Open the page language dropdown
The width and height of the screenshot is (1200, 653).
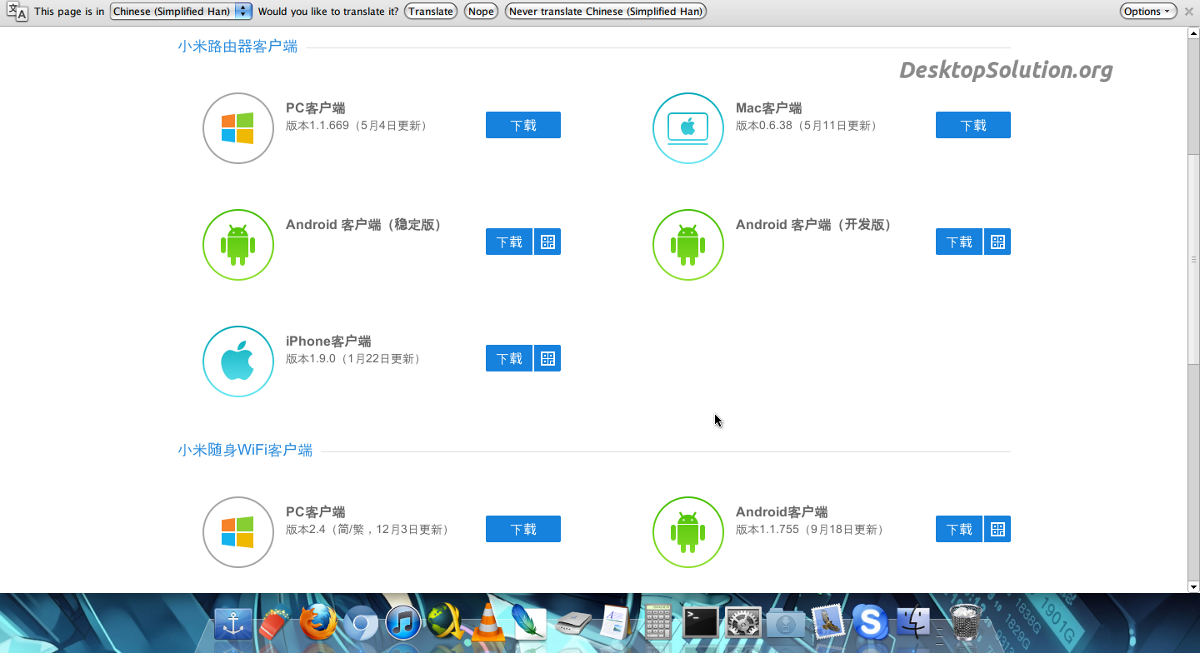(x=181, y=11)
